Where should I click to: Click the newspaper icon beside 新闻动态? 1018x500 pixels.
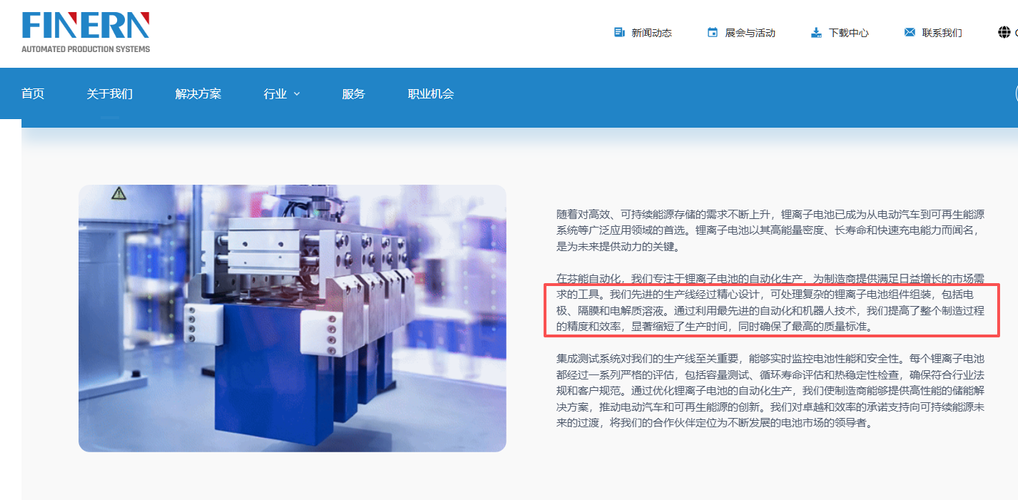pyautogui.click(x=619, y=32)
